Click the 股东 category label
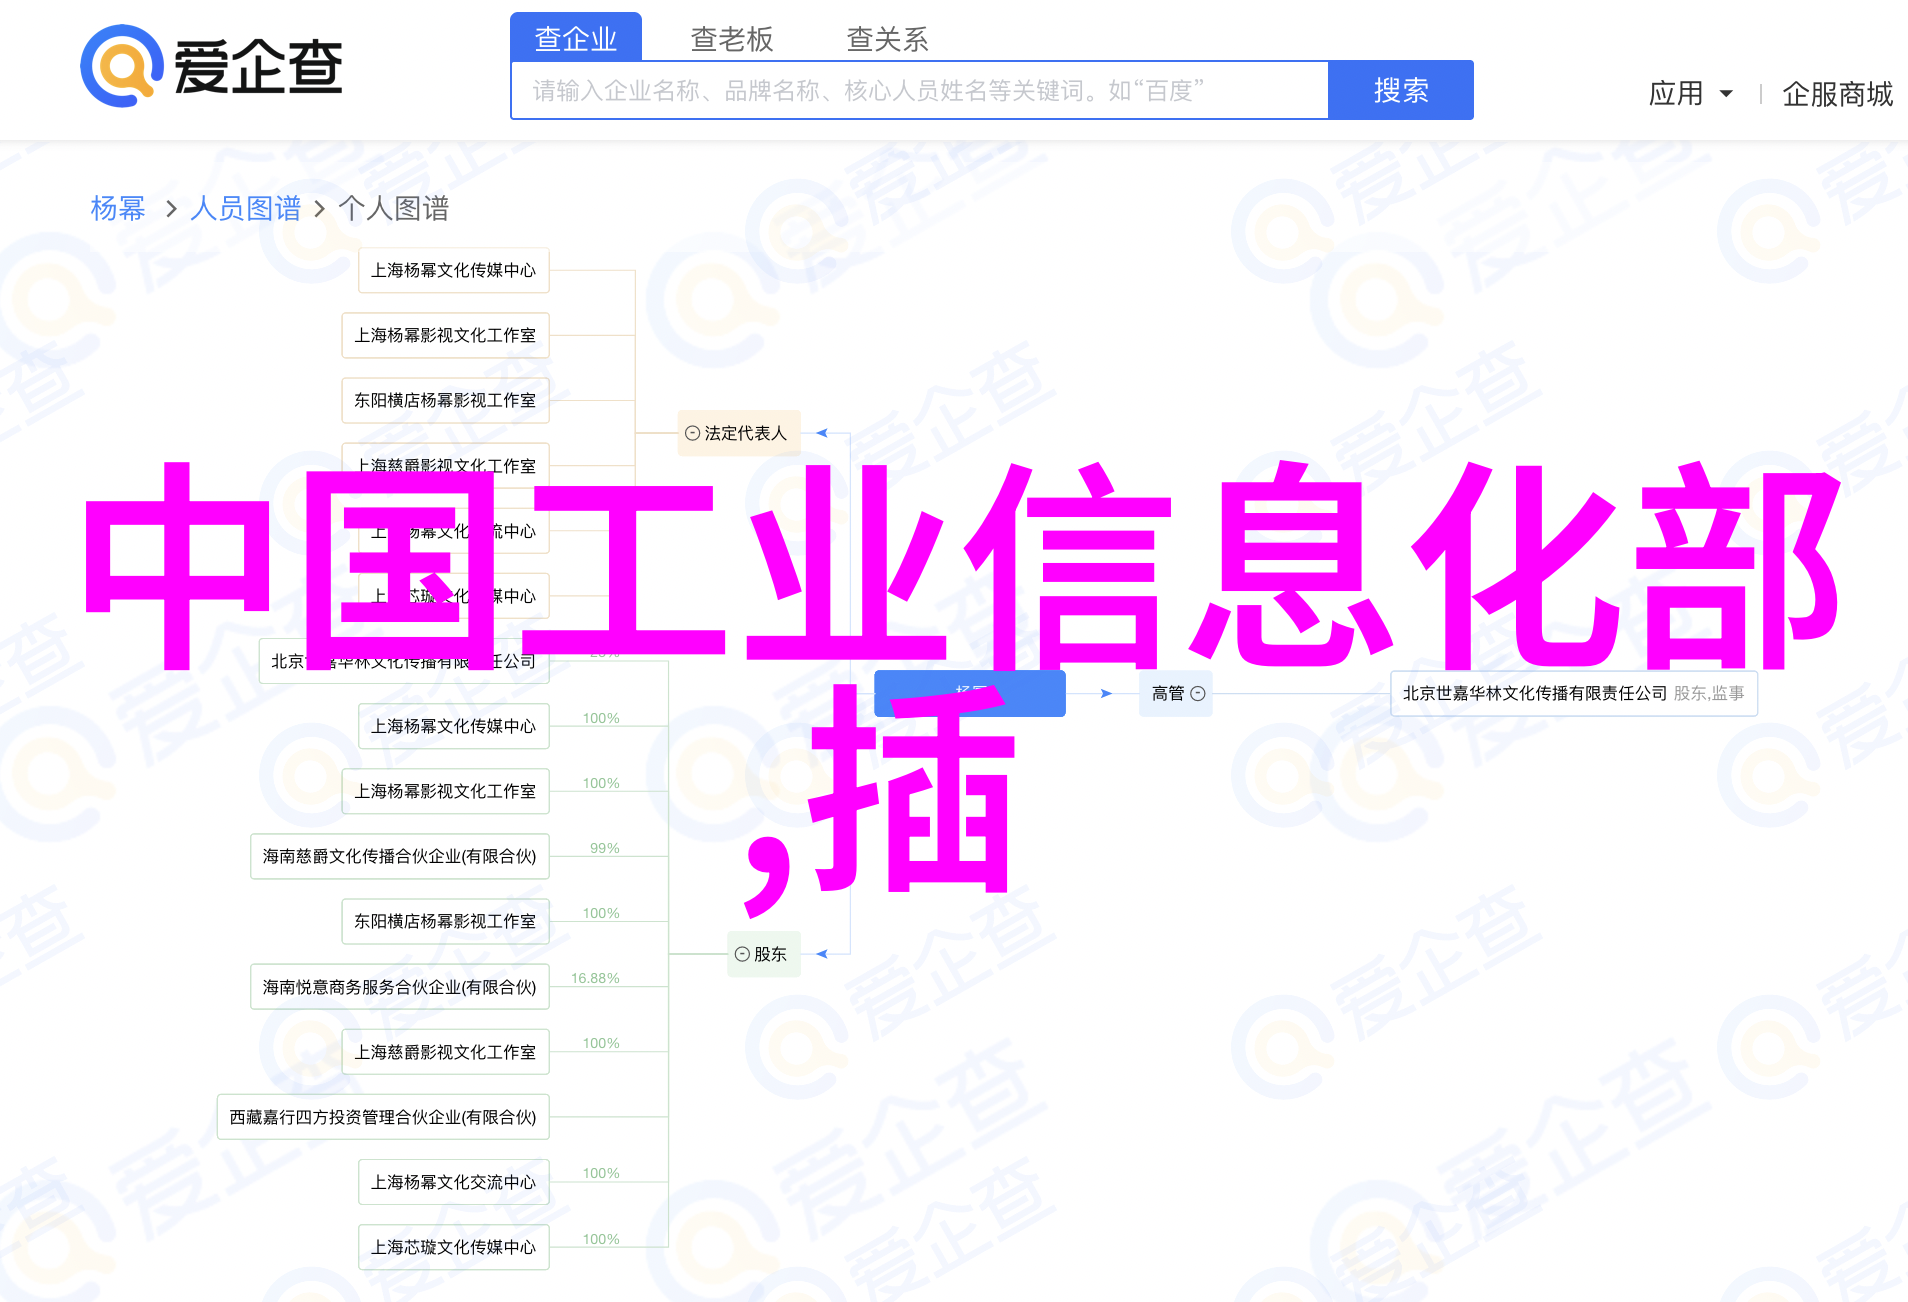 pos(770,954)
